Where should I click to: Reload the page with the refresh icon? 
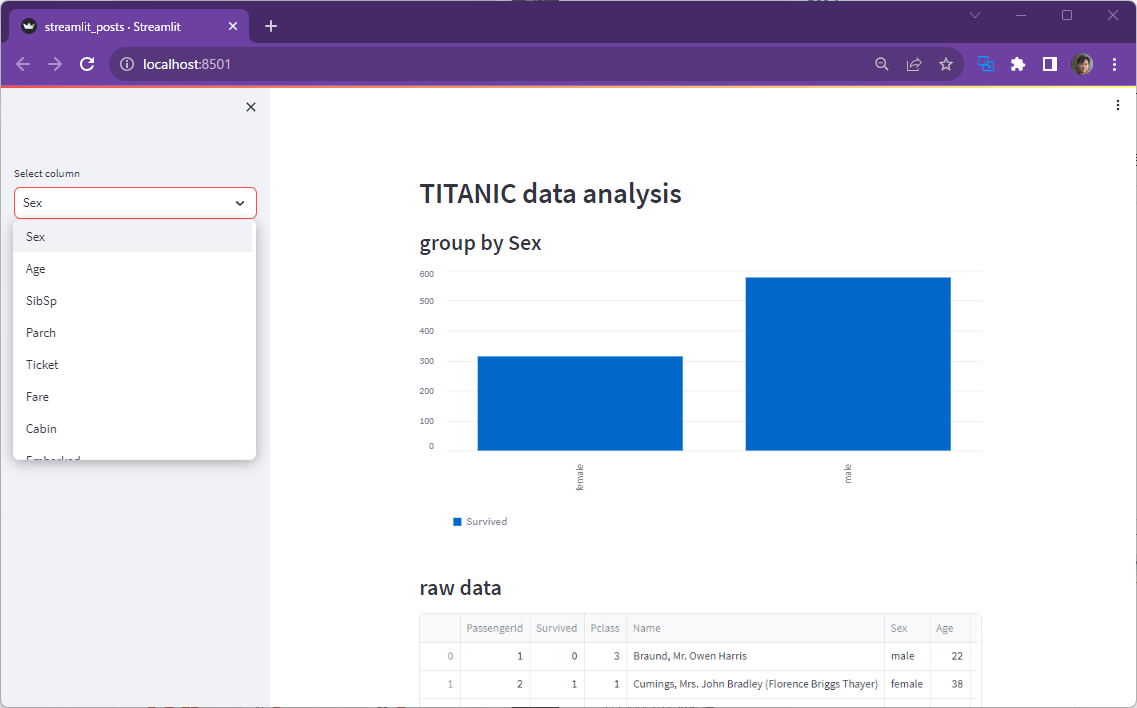coord(86,63)
